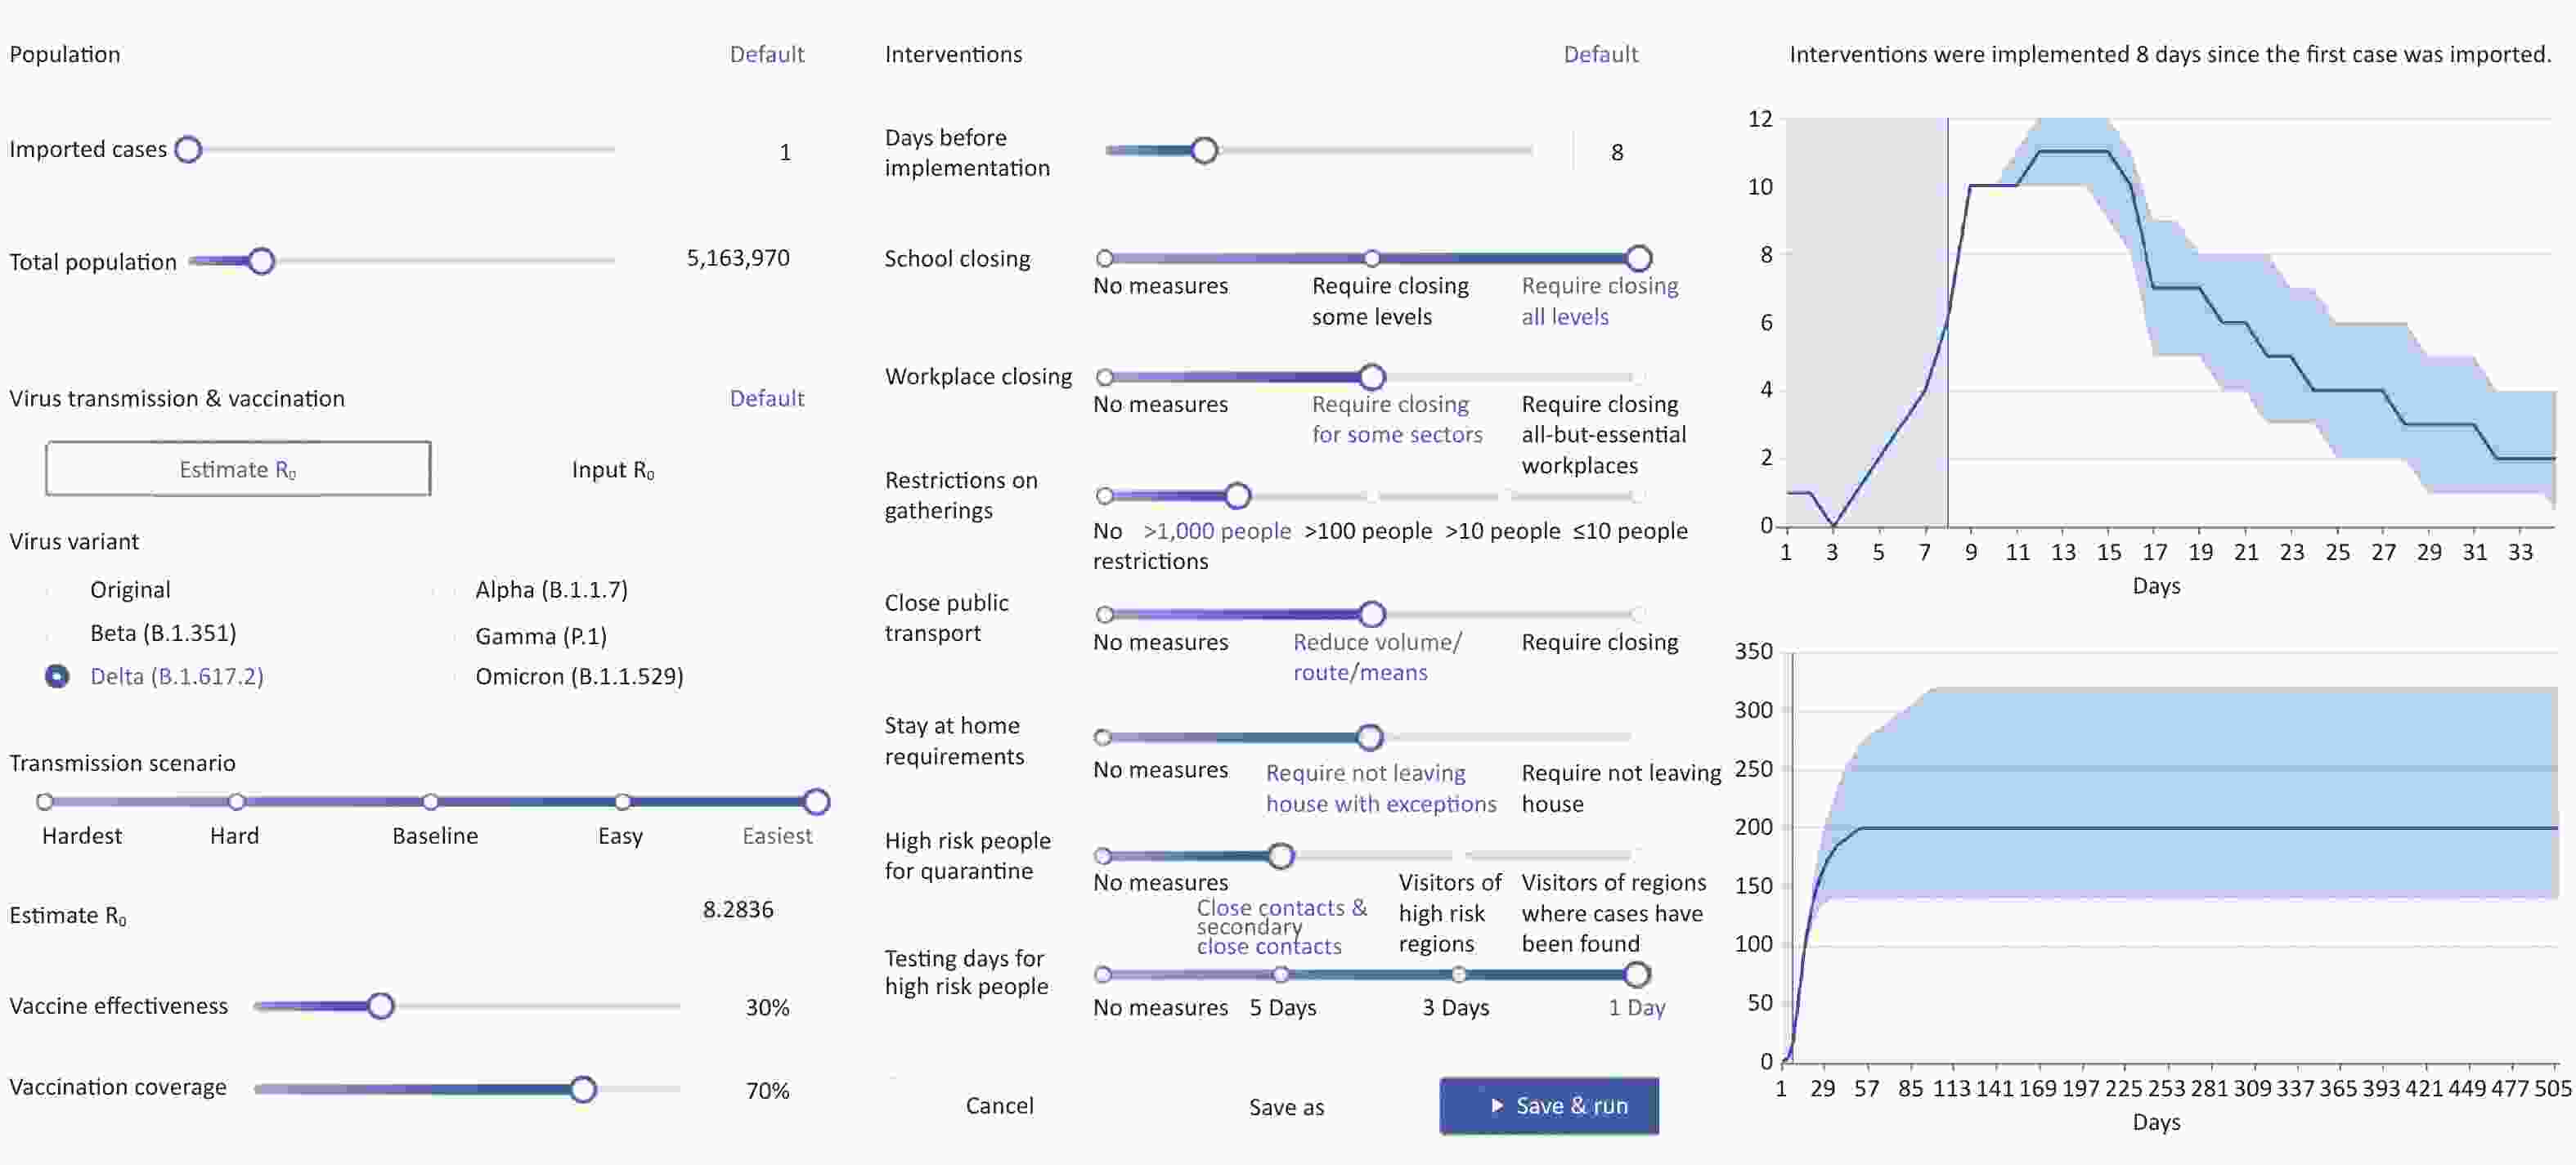Set Transmission scenario to the Baseline stop
The height and width of the screenshot is (1165, 2576).
click(x=430, y=802)
